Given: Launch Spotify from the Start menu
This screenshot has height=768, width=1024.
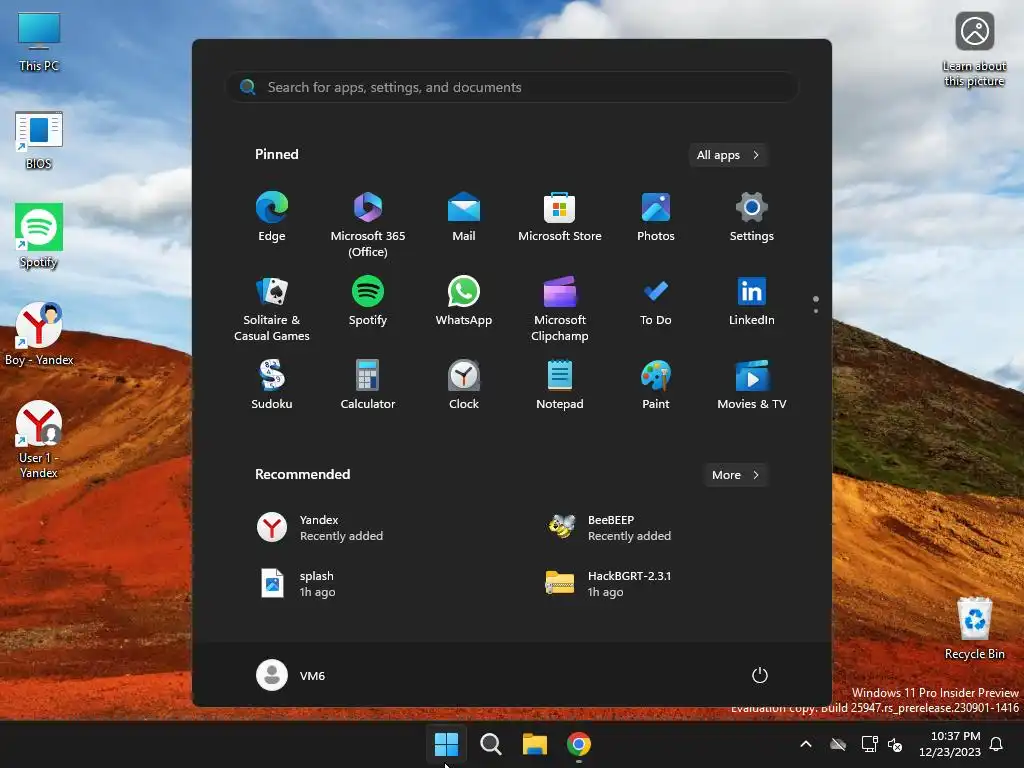Looking at the screenshot, I should [368, 301].
